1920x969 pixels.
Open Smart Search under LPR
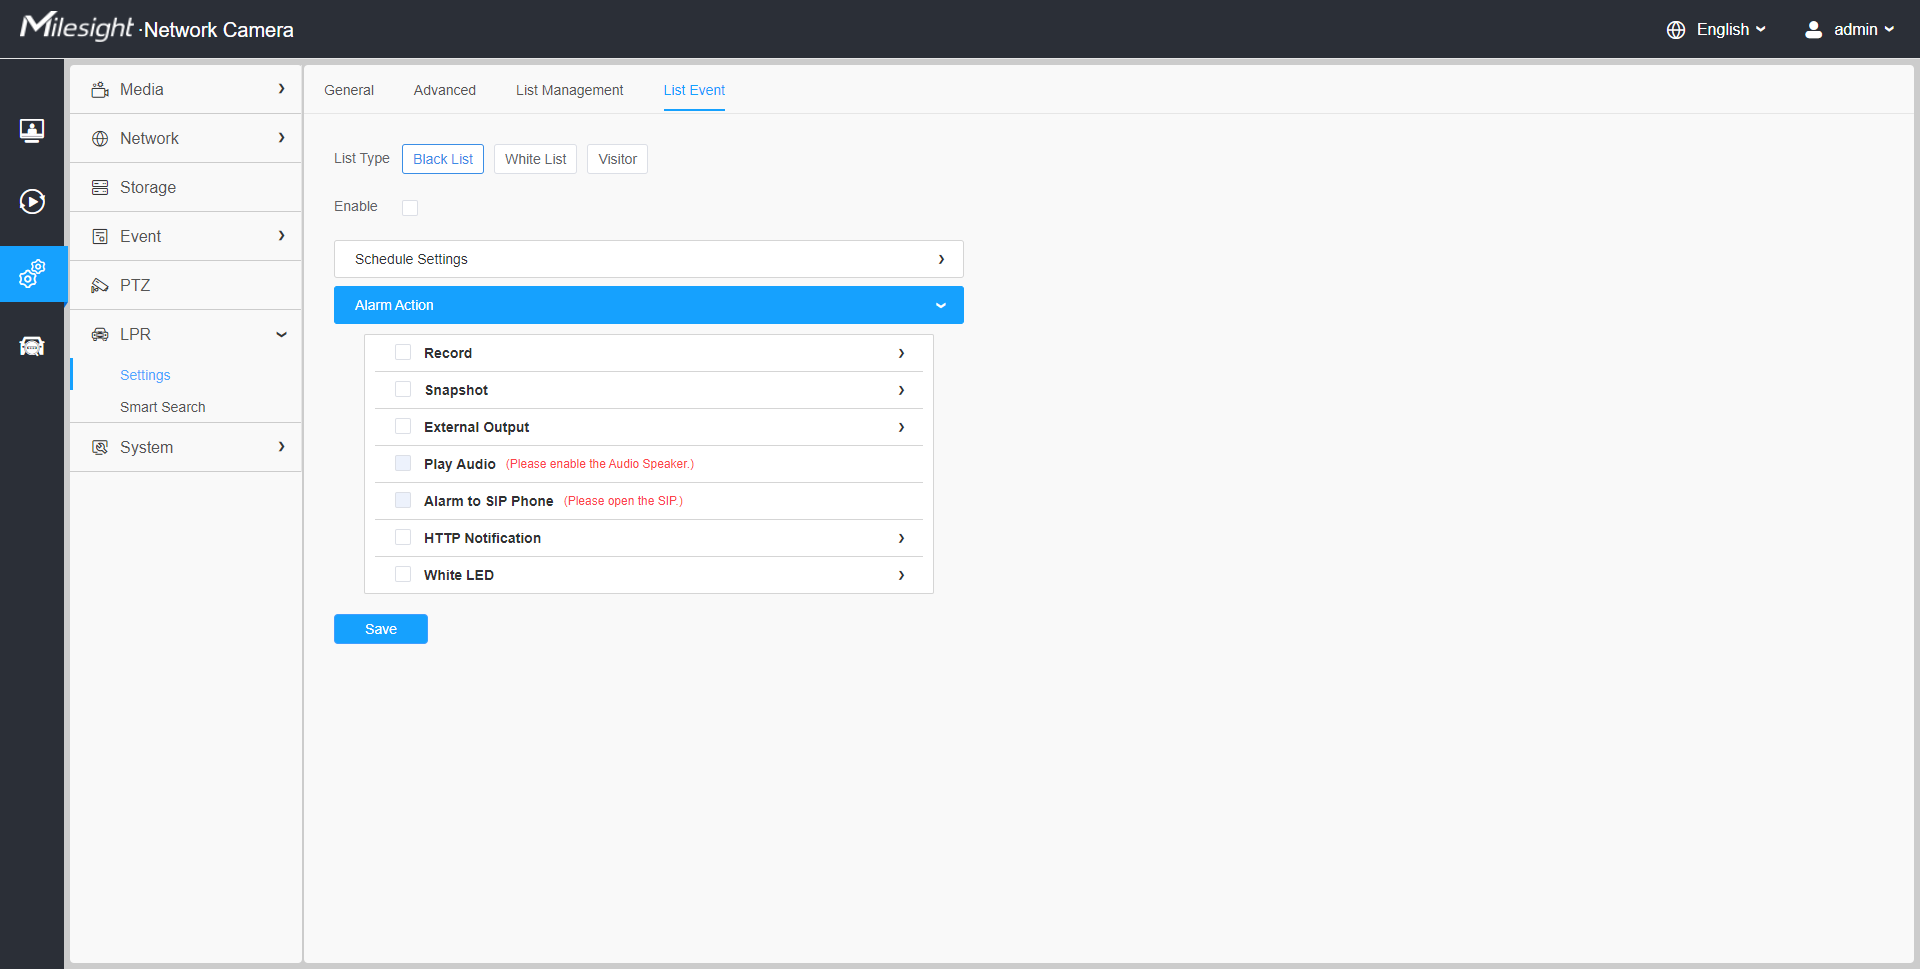pos(162,407)
